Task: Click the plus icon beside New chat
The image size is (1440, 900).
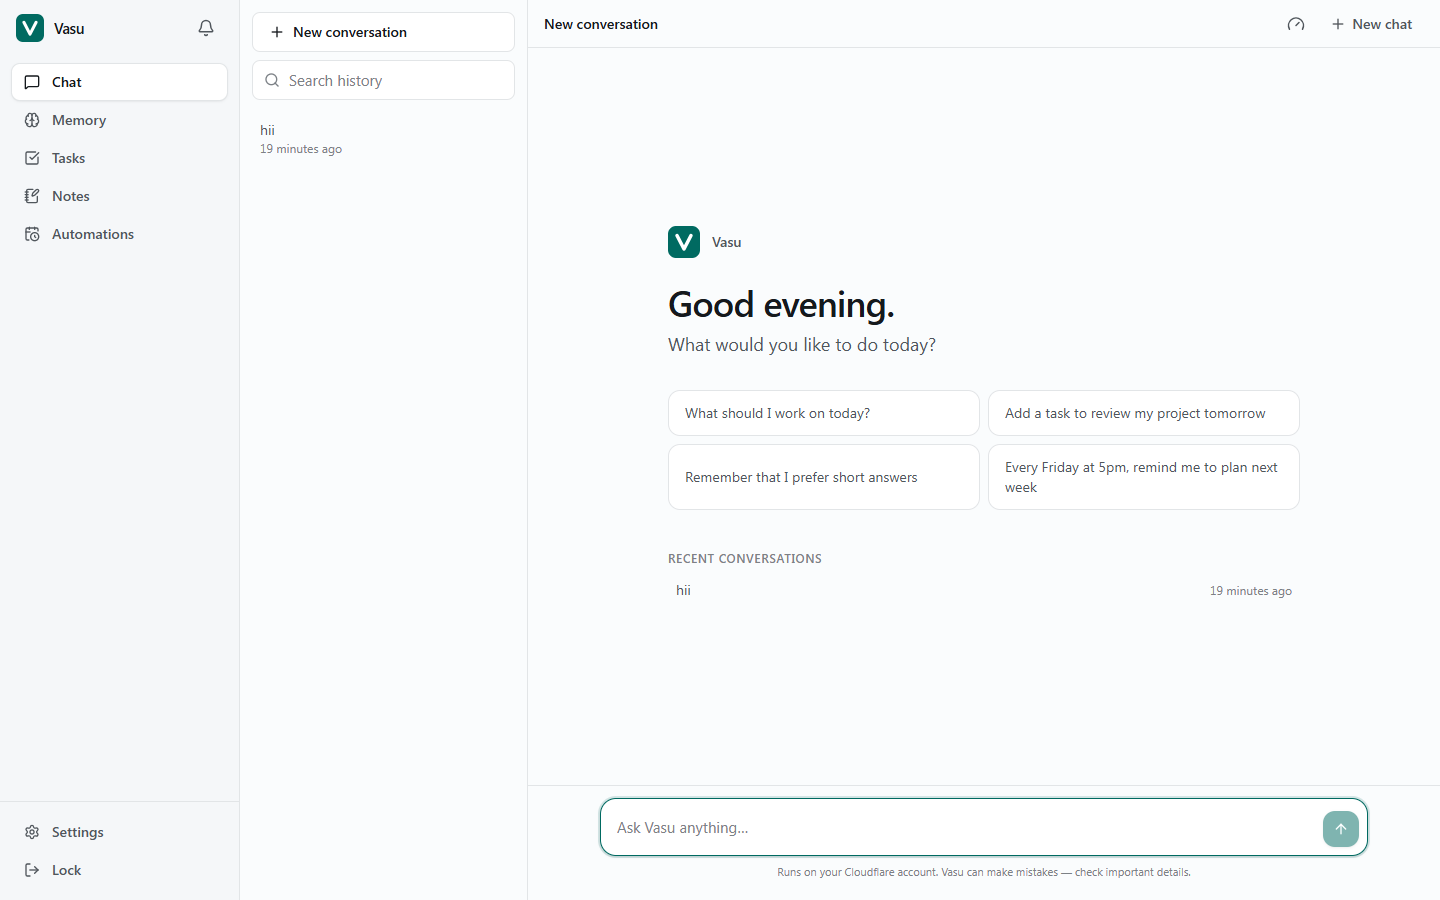Action: tap(1338, 24)
